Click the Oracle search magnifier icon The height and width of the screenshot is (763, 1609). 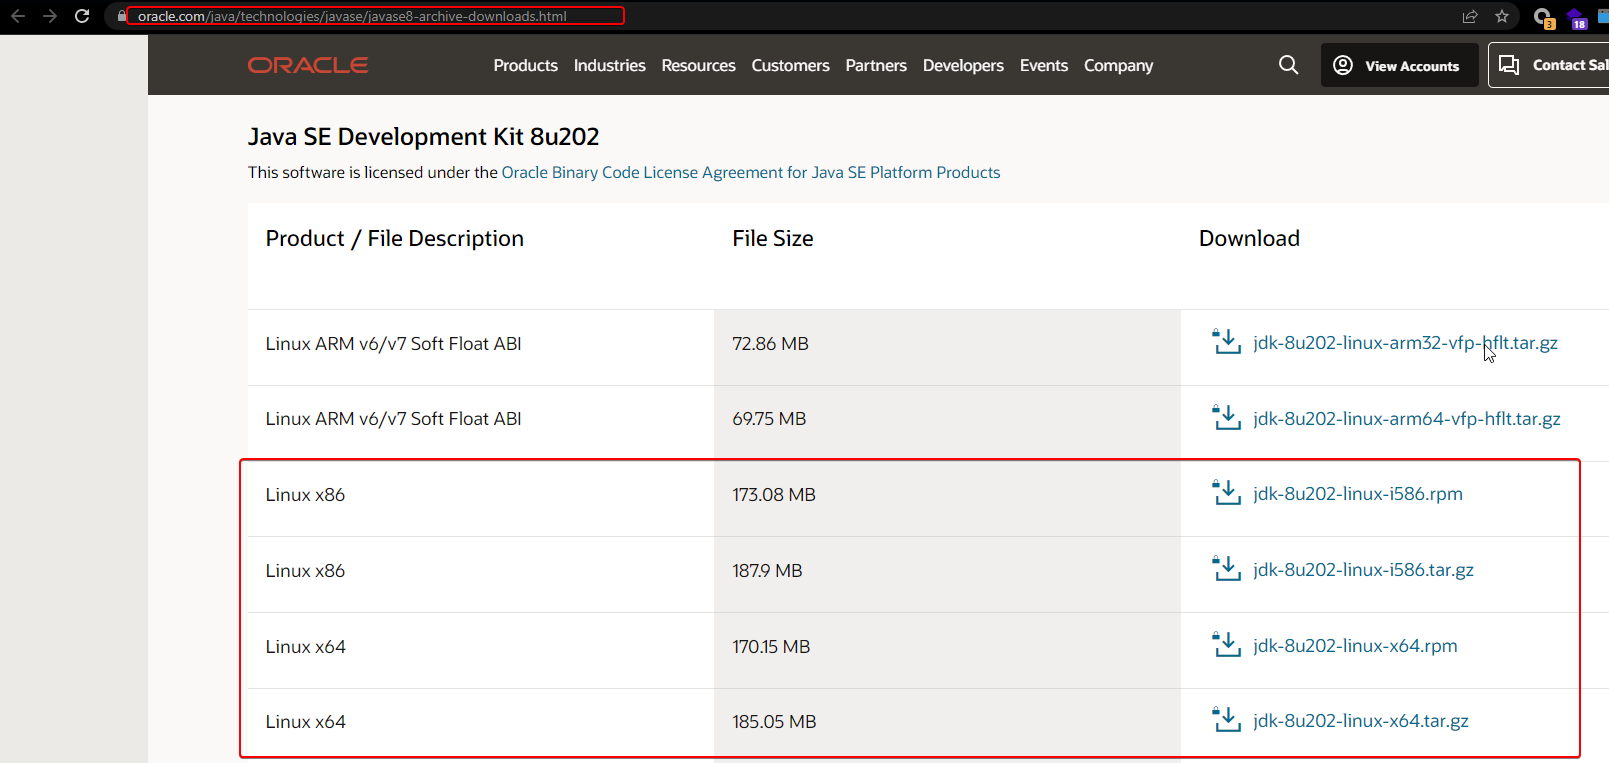(x=1288, y=65)
